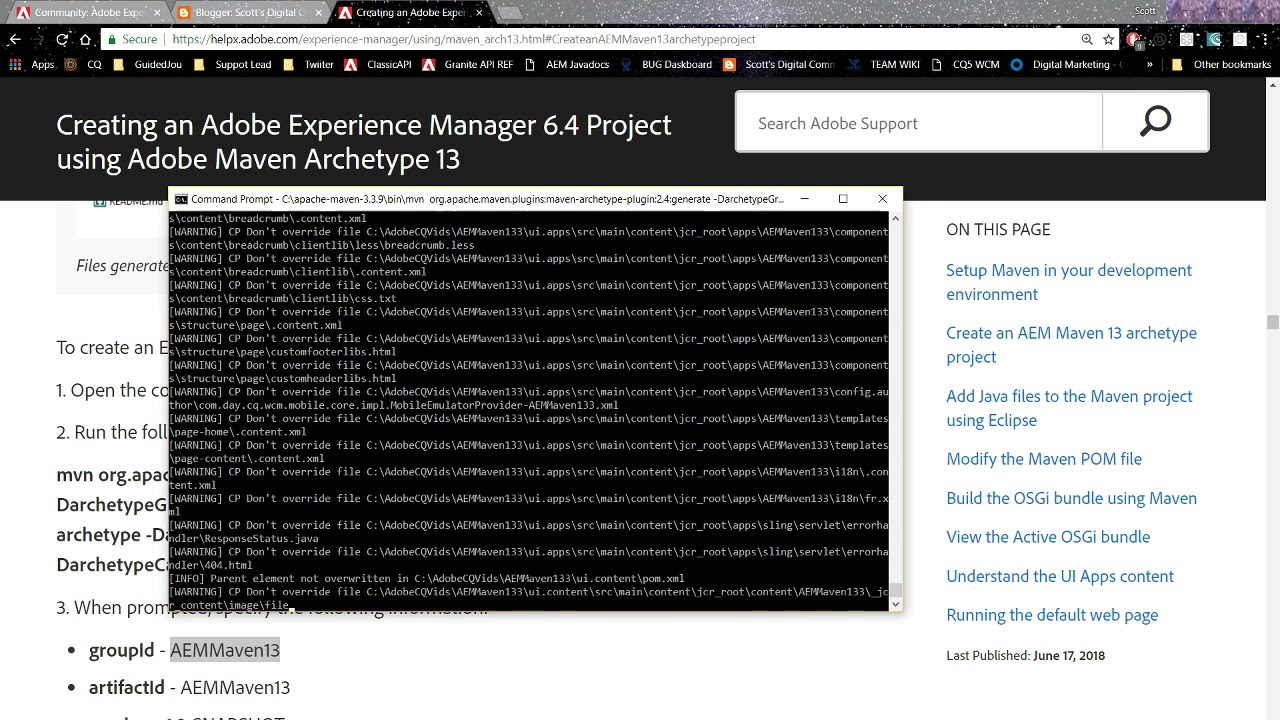Open Scott's Digital Comm bookmark
Image resolution: width=1280 pixels, height=720 pixels.
coord(779,64)
